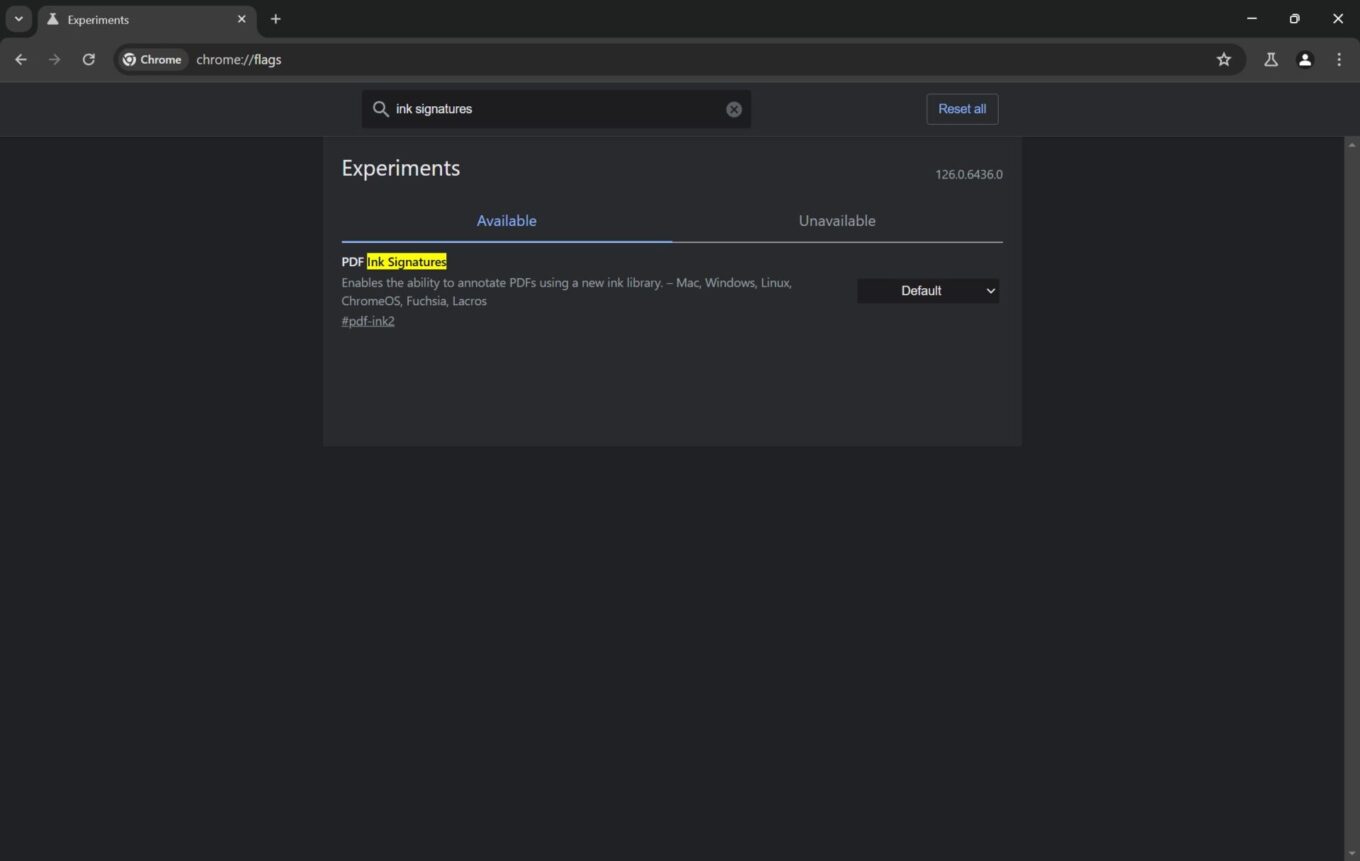Go back to previous page
Viewport: 1360px width, 861px height.
[21, 59]
